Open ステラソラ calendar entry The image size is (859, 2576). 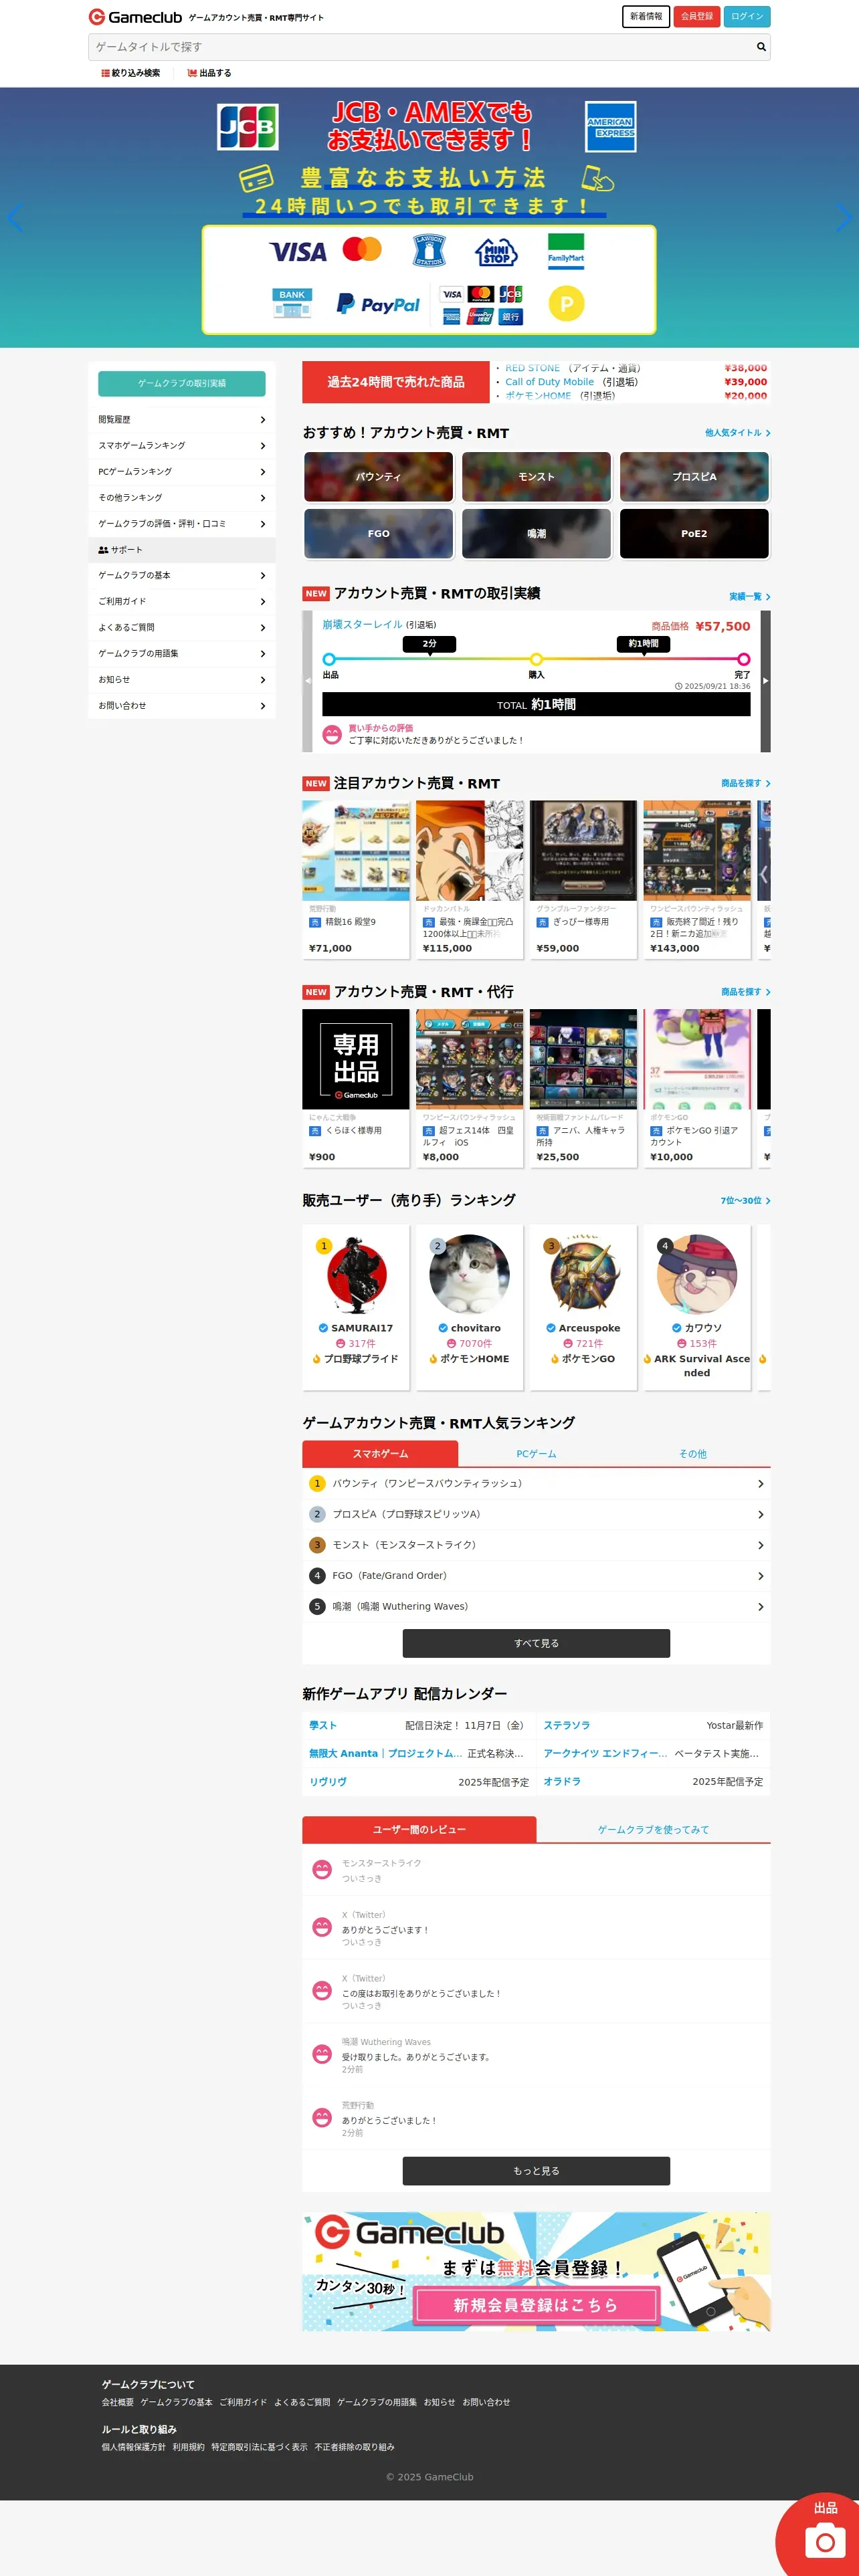653,1725
